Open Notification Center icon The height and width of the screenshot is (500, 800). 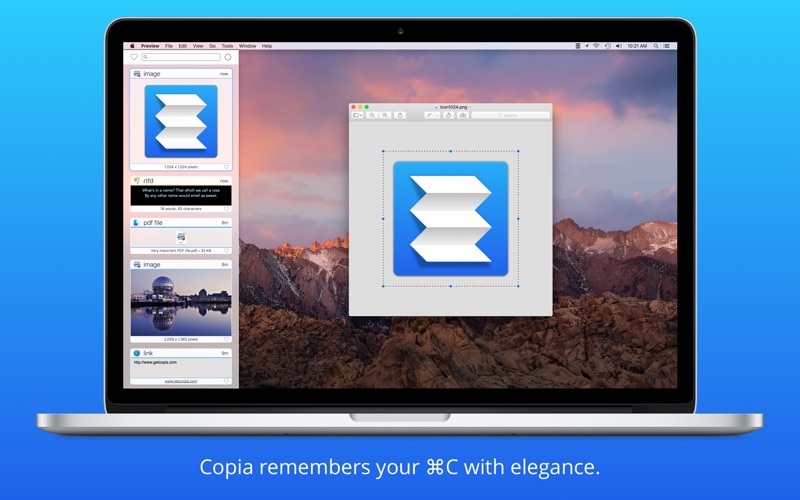pyautogui.click(x=666, y=46)
